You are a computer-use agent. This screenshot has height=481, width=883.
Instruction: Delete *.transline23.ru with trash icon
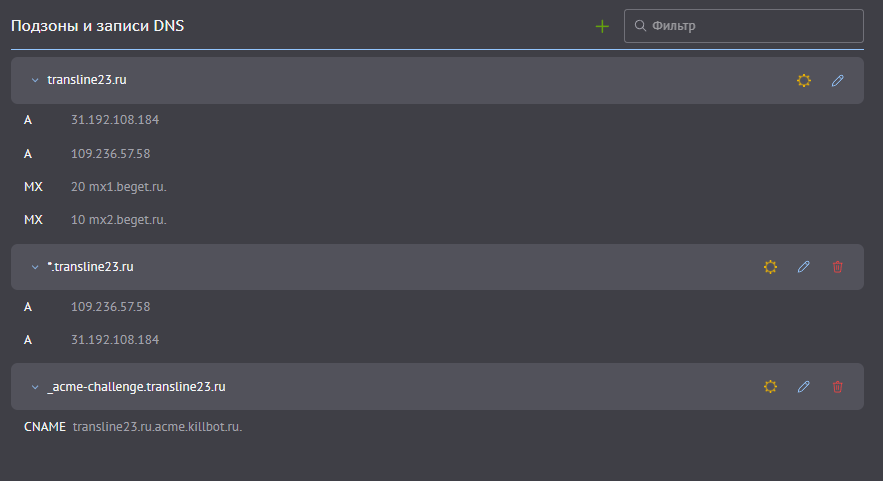(x=837, y=267)
